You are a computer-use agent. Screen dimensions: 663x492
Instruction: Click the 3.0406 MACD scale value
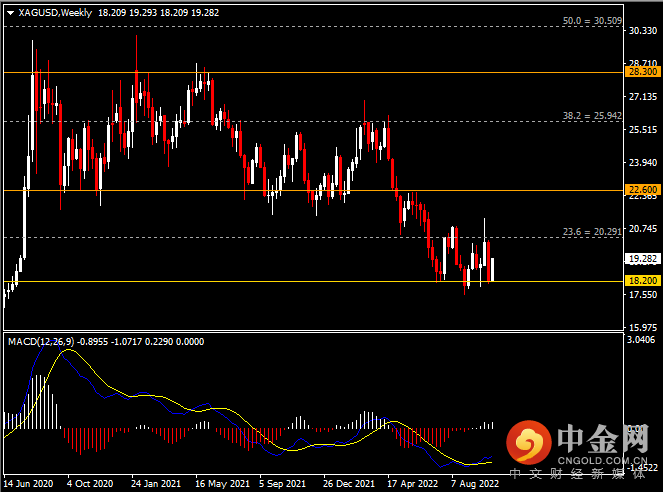[x=641, y=339]
